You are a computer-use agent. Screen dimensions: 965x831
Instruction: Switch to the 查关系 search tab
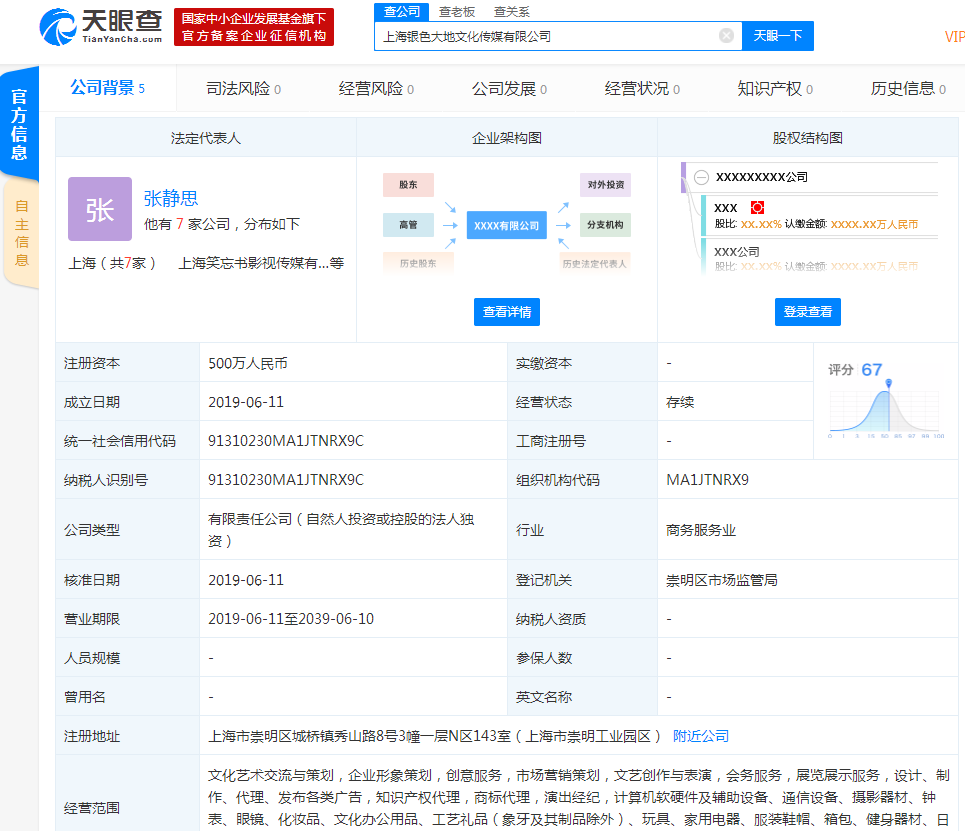coord(512,12)
